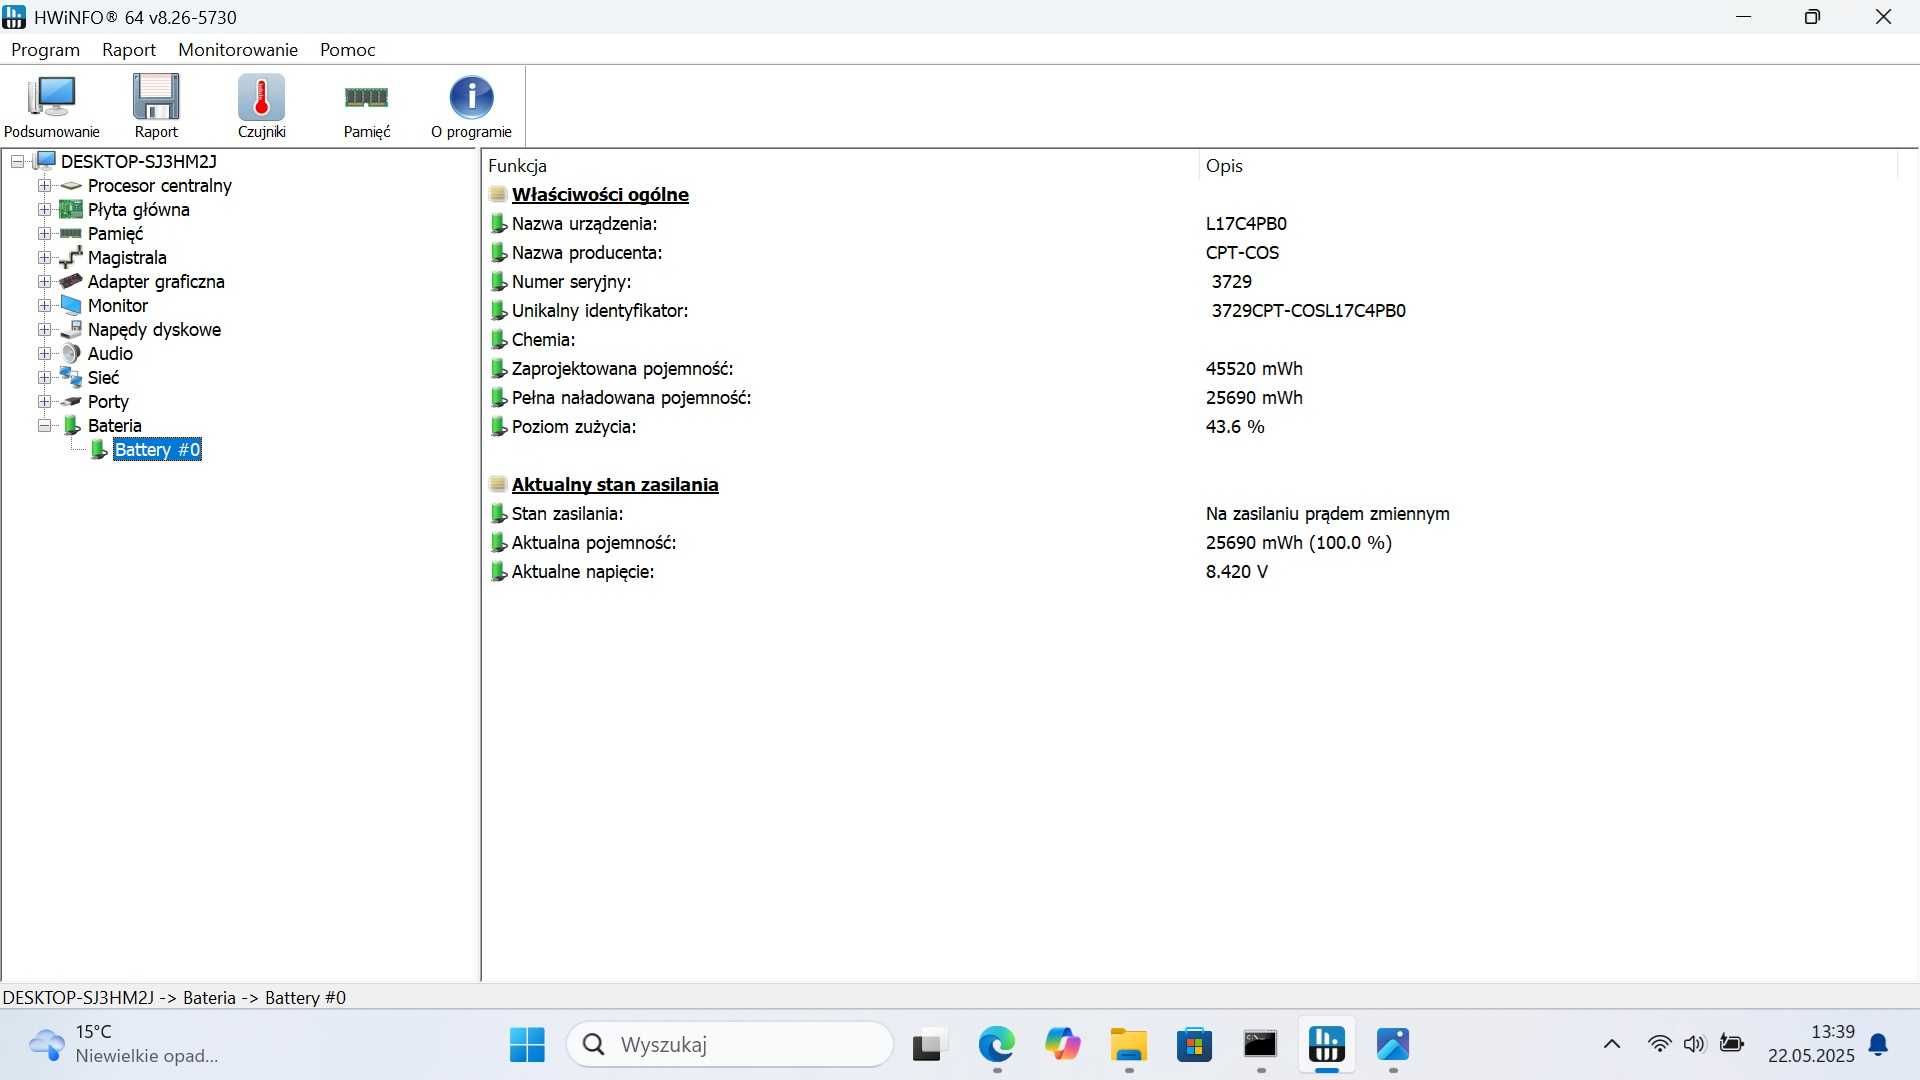Select the Poziom zużycia row

1190,427
